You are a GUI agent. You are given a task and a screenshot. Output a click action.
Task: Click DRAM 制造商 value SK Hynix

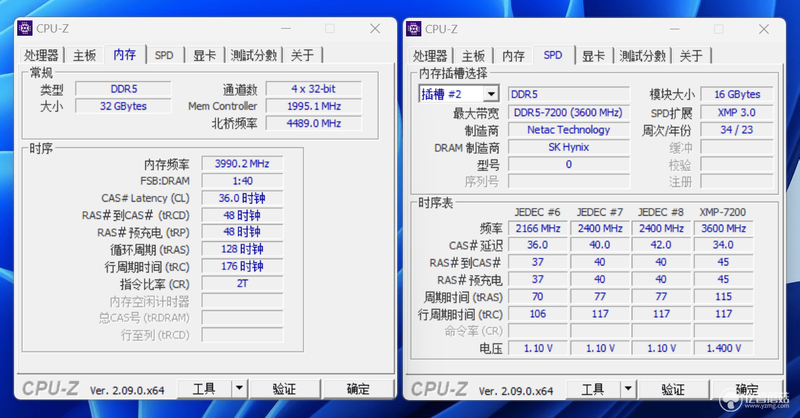[569, 147]
